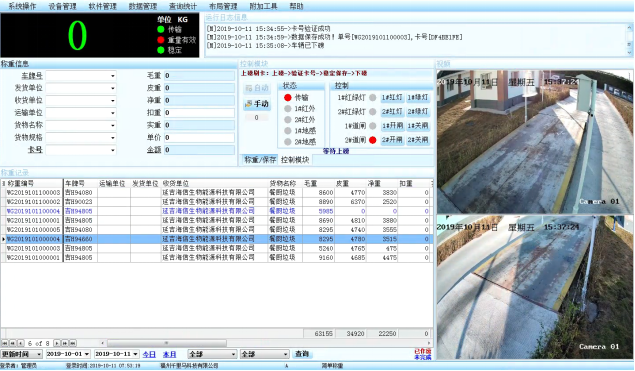Open the 数据管理 menu
The image size is (635, 371).
pyautogui.click(x=143, y=6)
